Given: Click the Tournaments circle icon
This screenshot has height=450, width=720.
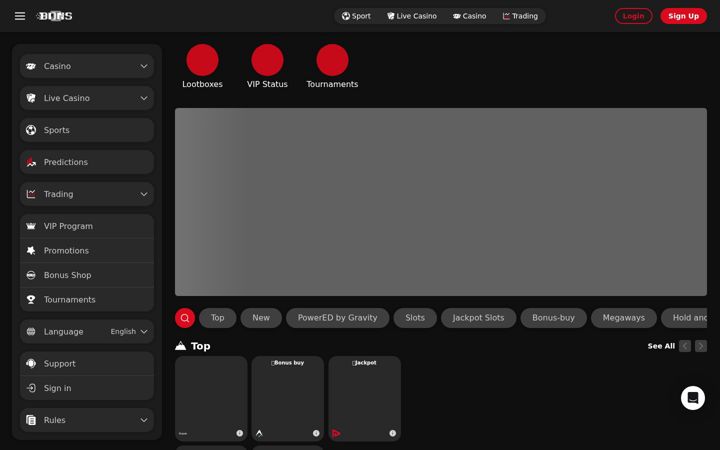Looking at the screenshot, I should (x=332, y=60).
